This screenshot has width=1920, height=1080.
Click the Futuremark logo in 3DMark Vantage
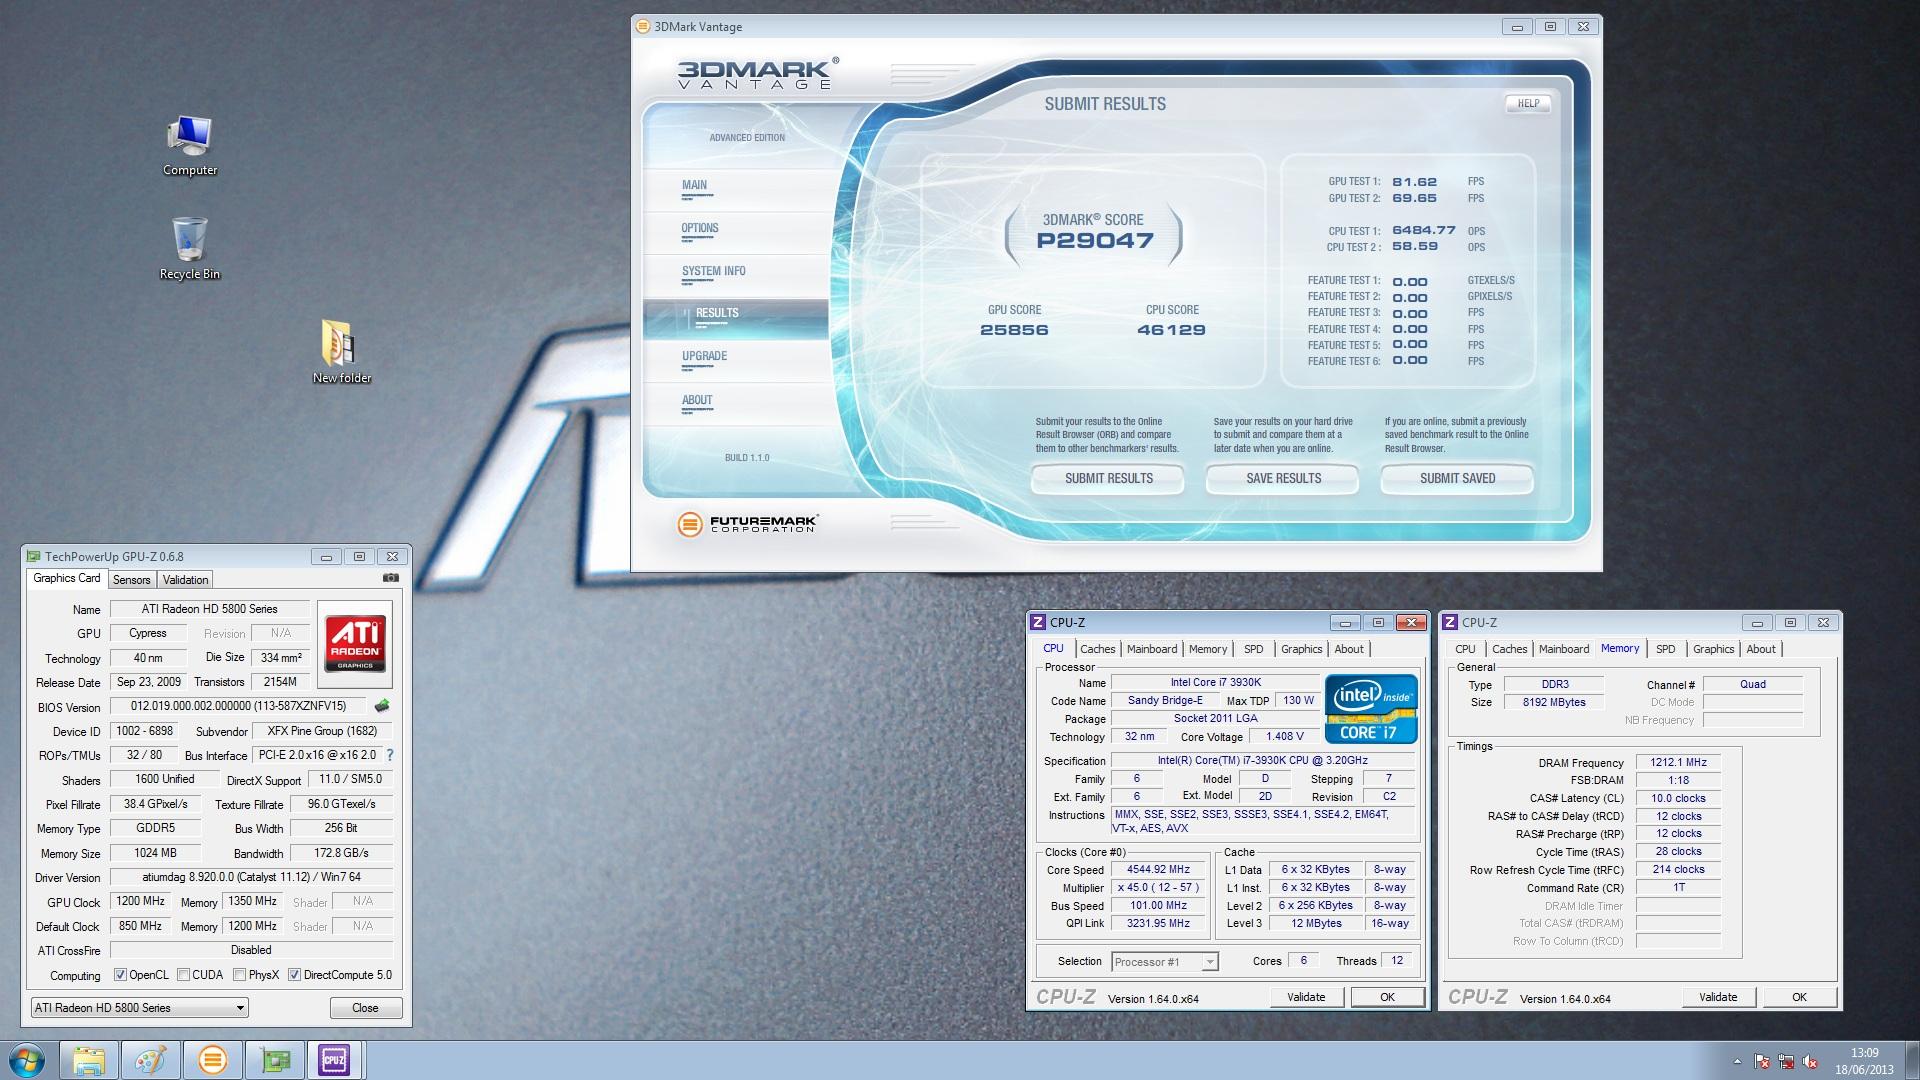click(x=748, y=524)
